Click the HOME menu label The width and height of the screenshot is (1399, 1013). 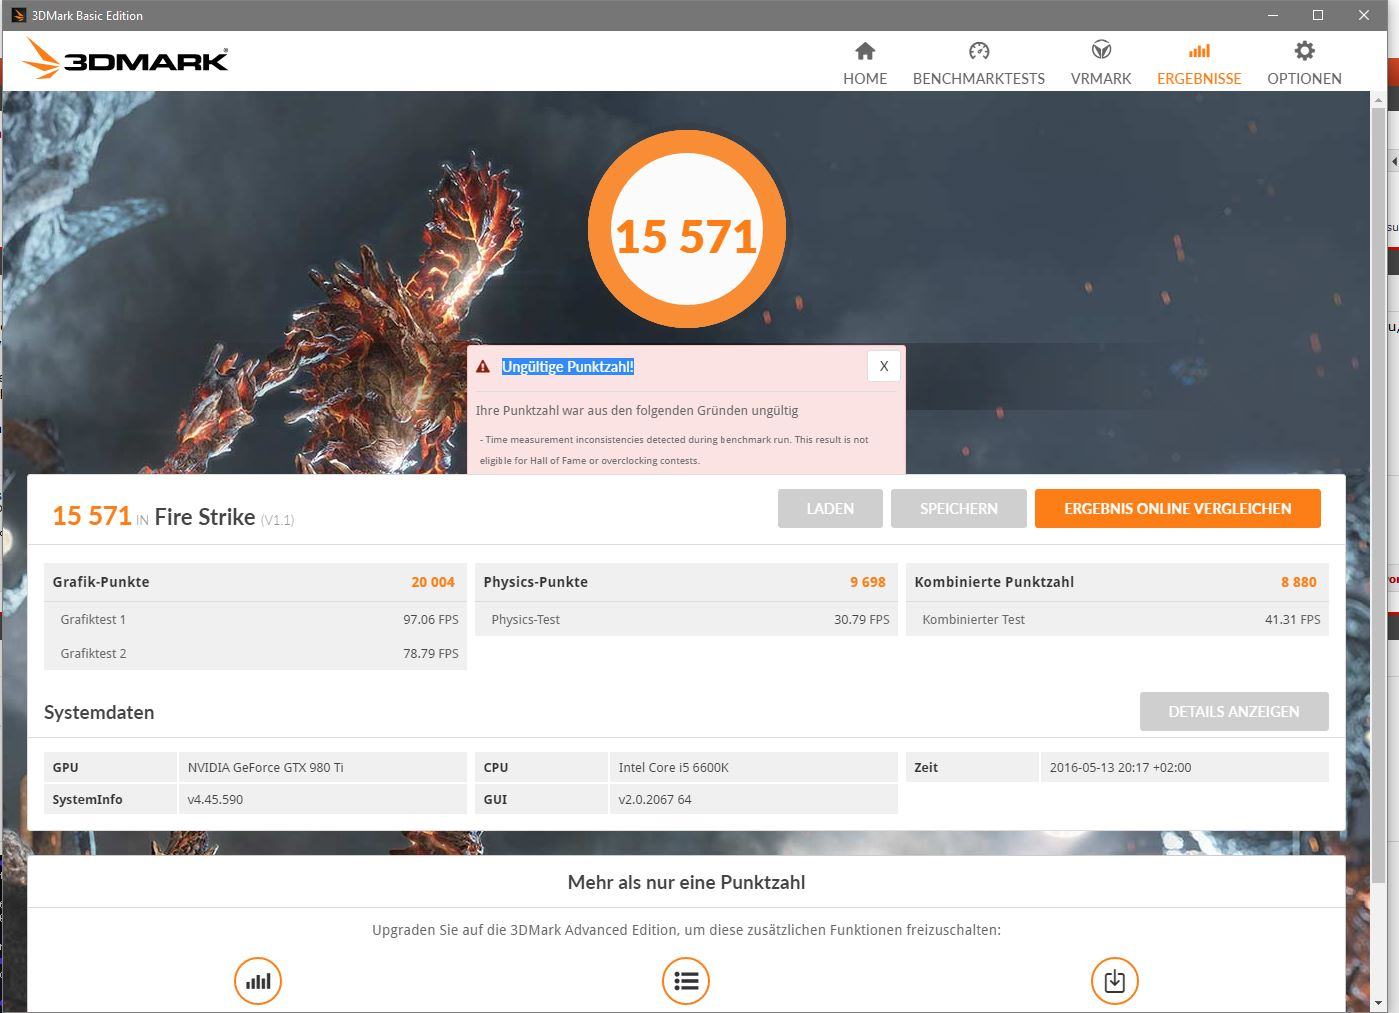pos(865,78)
